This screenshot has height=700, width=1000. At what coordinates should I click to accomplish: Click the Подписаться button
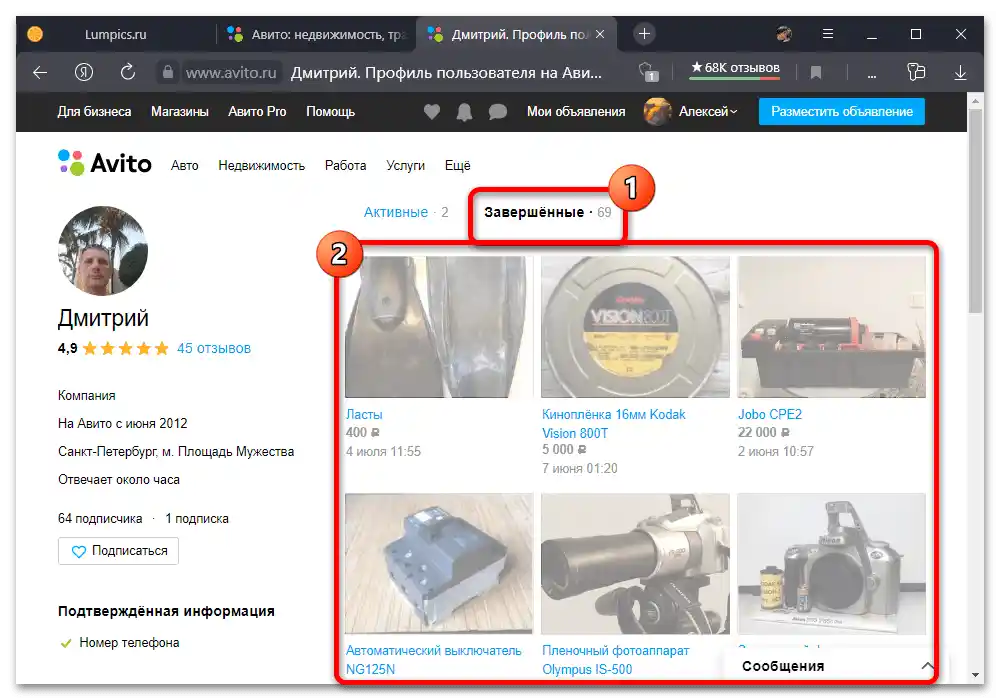[119, 551]
